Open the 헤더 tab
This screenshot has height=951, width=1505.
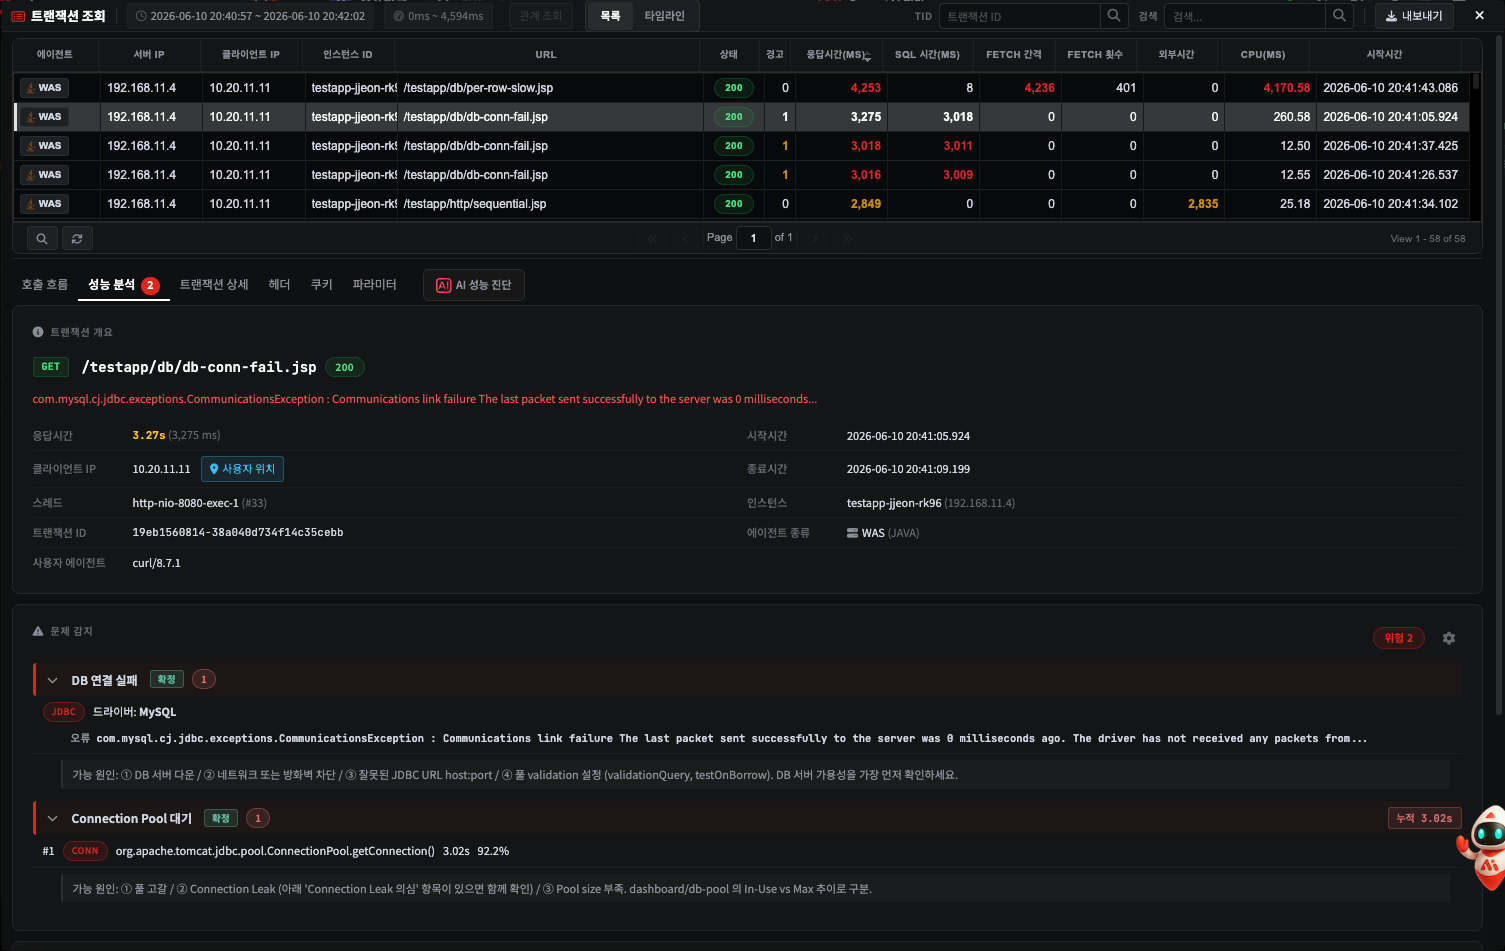[x=279, y=285]
